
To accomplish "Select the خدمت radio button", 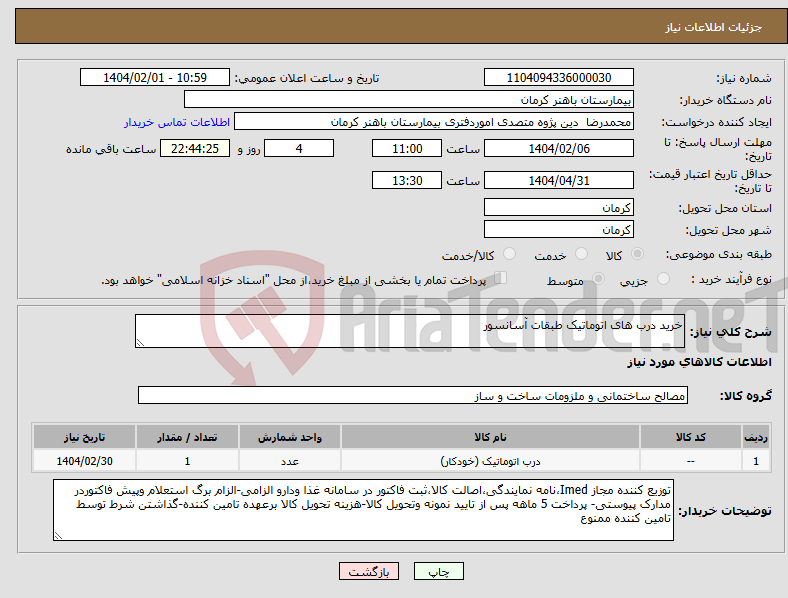I will point(581,254).
